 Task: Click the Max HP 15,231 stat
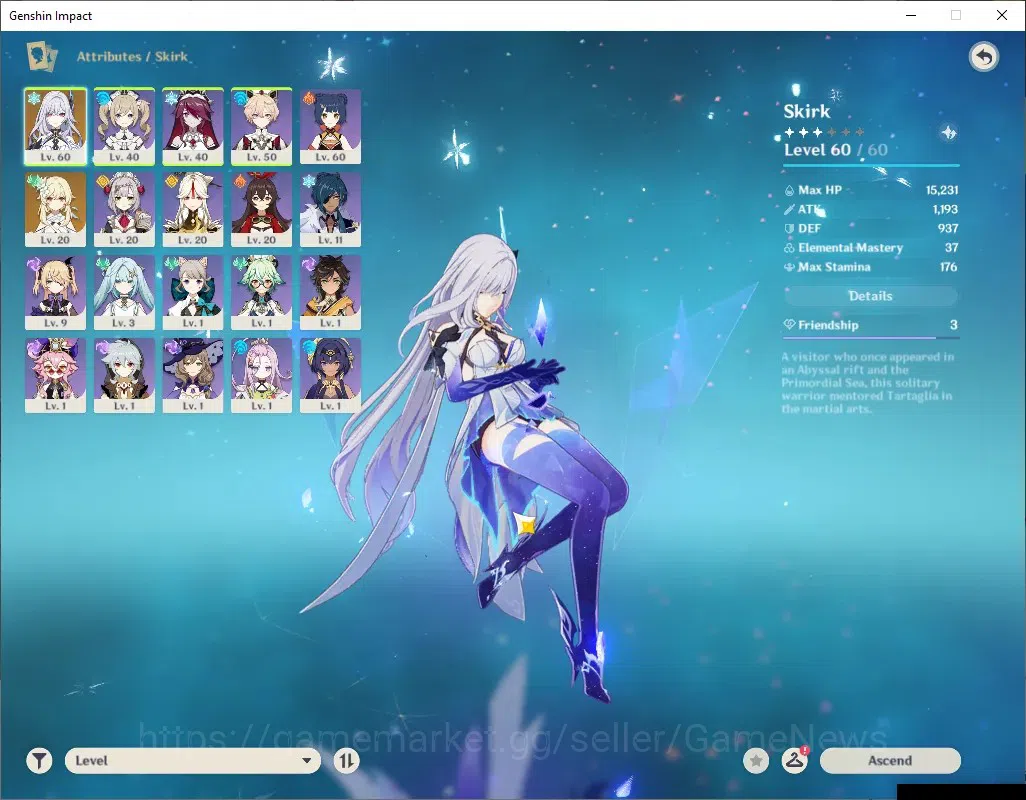[x=871, y=190]
